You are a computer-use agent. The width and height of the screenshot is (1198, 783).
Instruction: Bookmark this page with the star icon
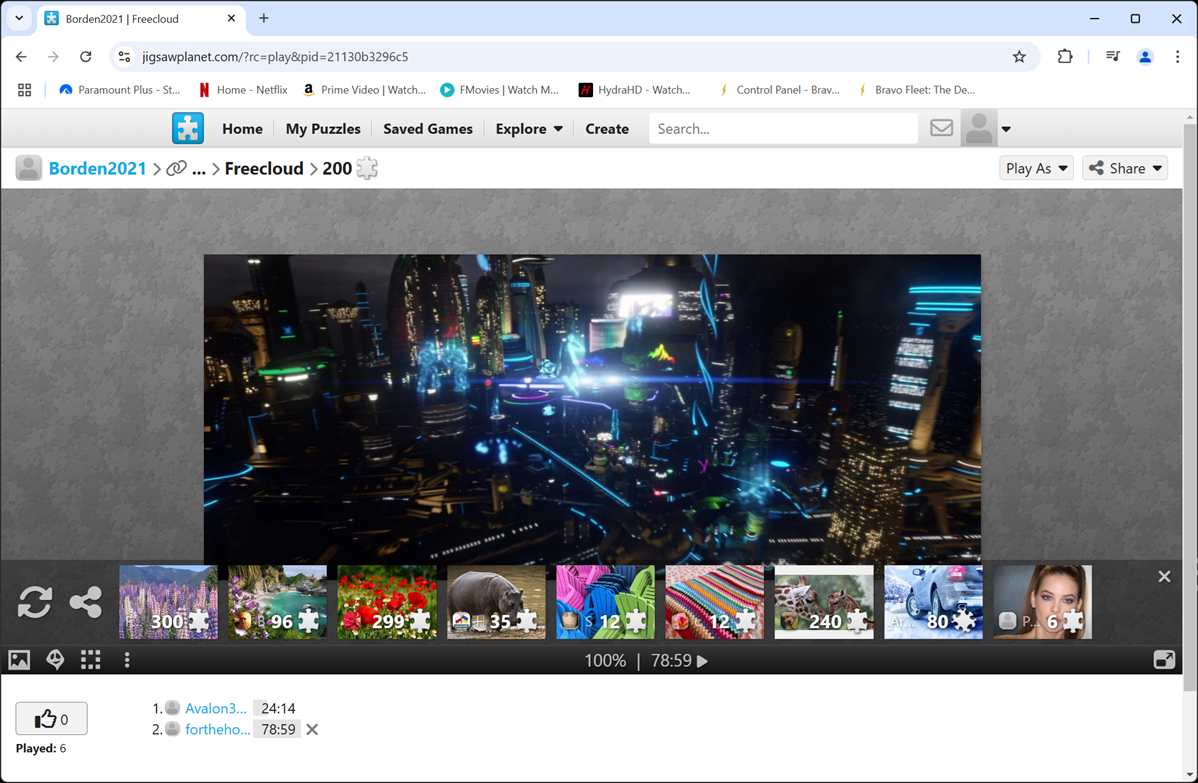[x=1019, y=57]
